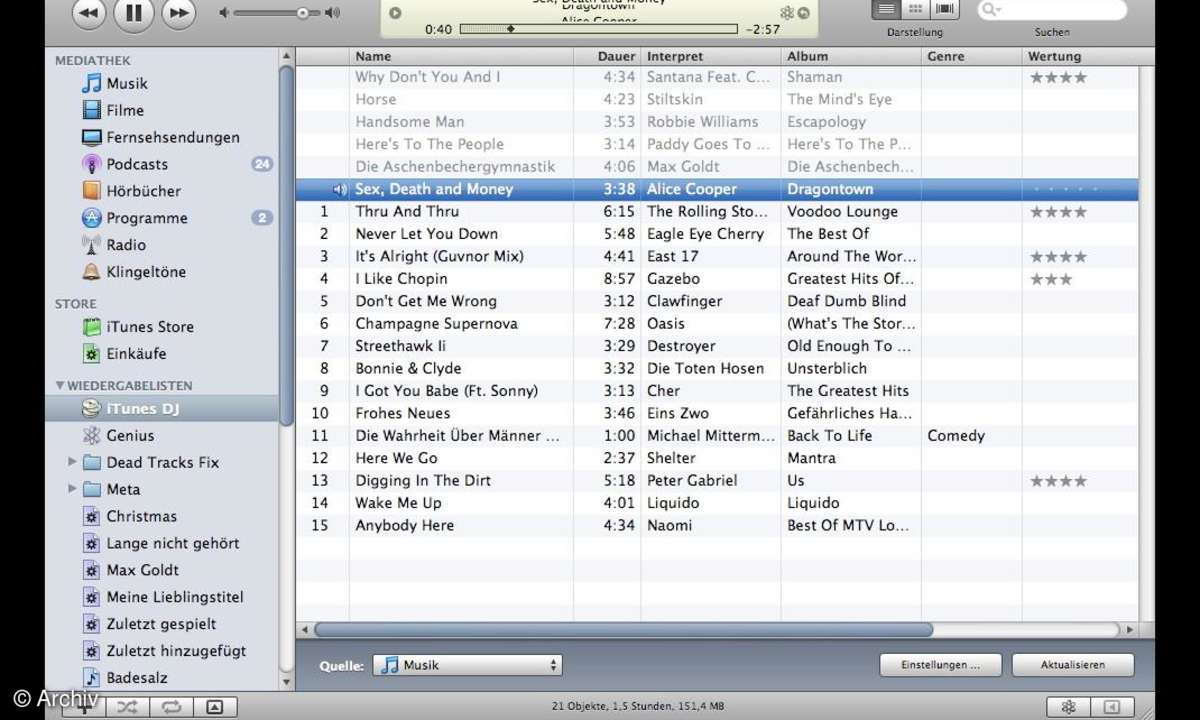Collapse the Wiedergabelisten section
This screenshot has width=1200, height=720.
click(x=60, y=385)
